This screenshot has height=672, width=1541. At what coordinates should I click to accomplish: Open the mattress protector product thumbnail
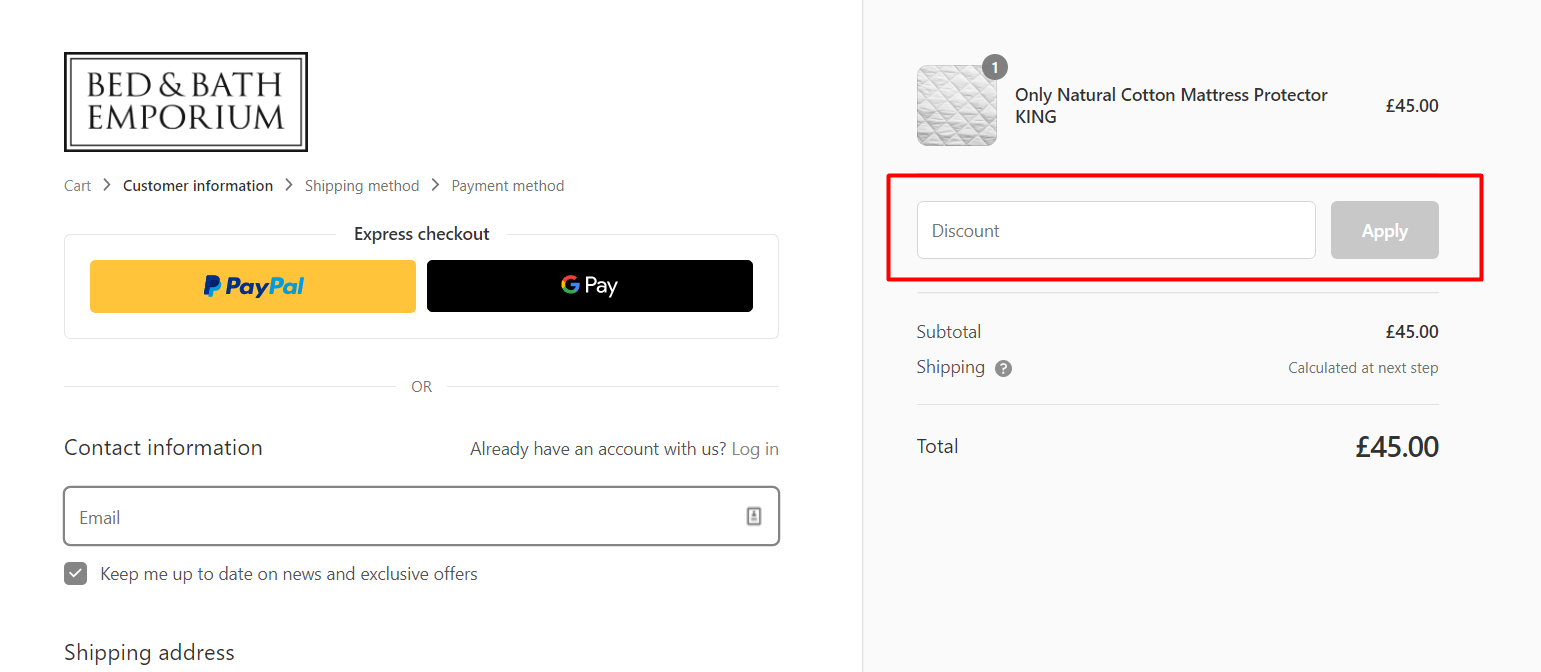click(957, 105)
